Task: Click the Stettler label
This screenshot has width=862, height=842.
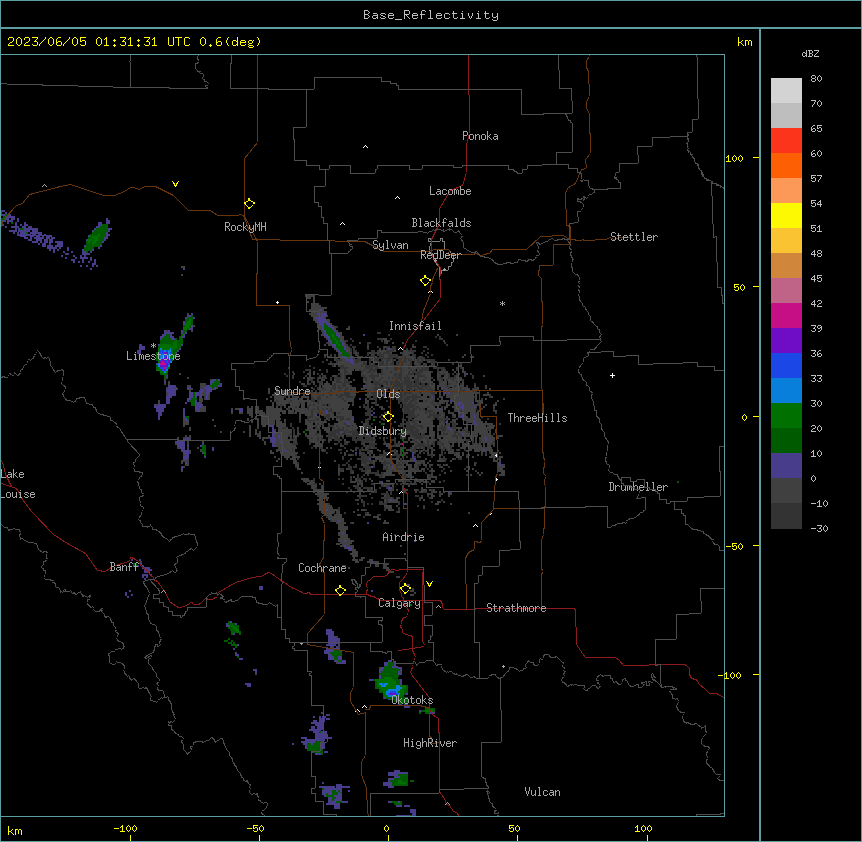Action: (x=633, y=237)
